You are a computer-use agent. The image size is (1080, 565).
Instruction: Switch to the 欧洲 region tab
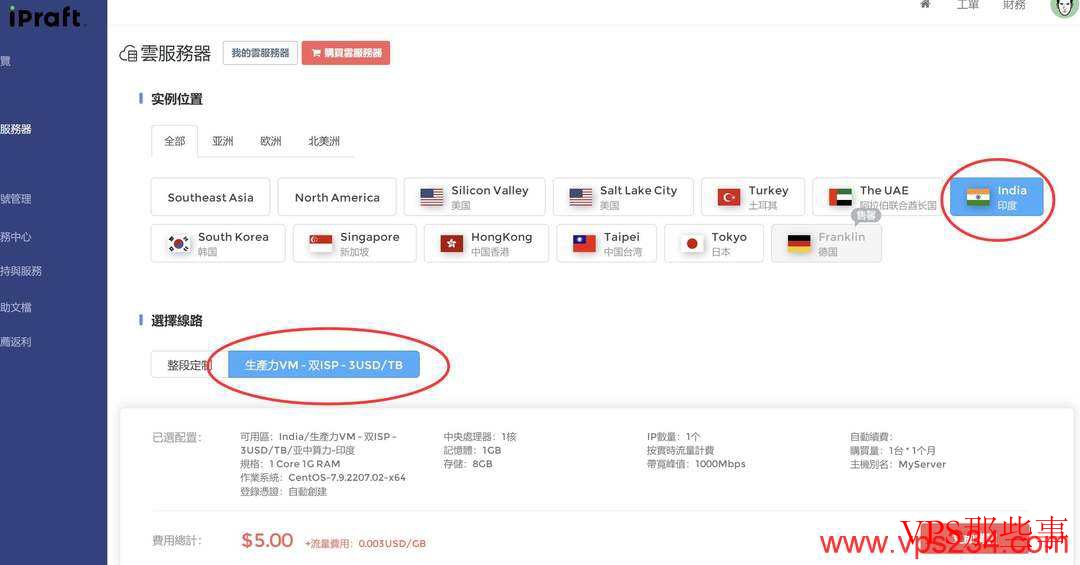click(271, 141)
